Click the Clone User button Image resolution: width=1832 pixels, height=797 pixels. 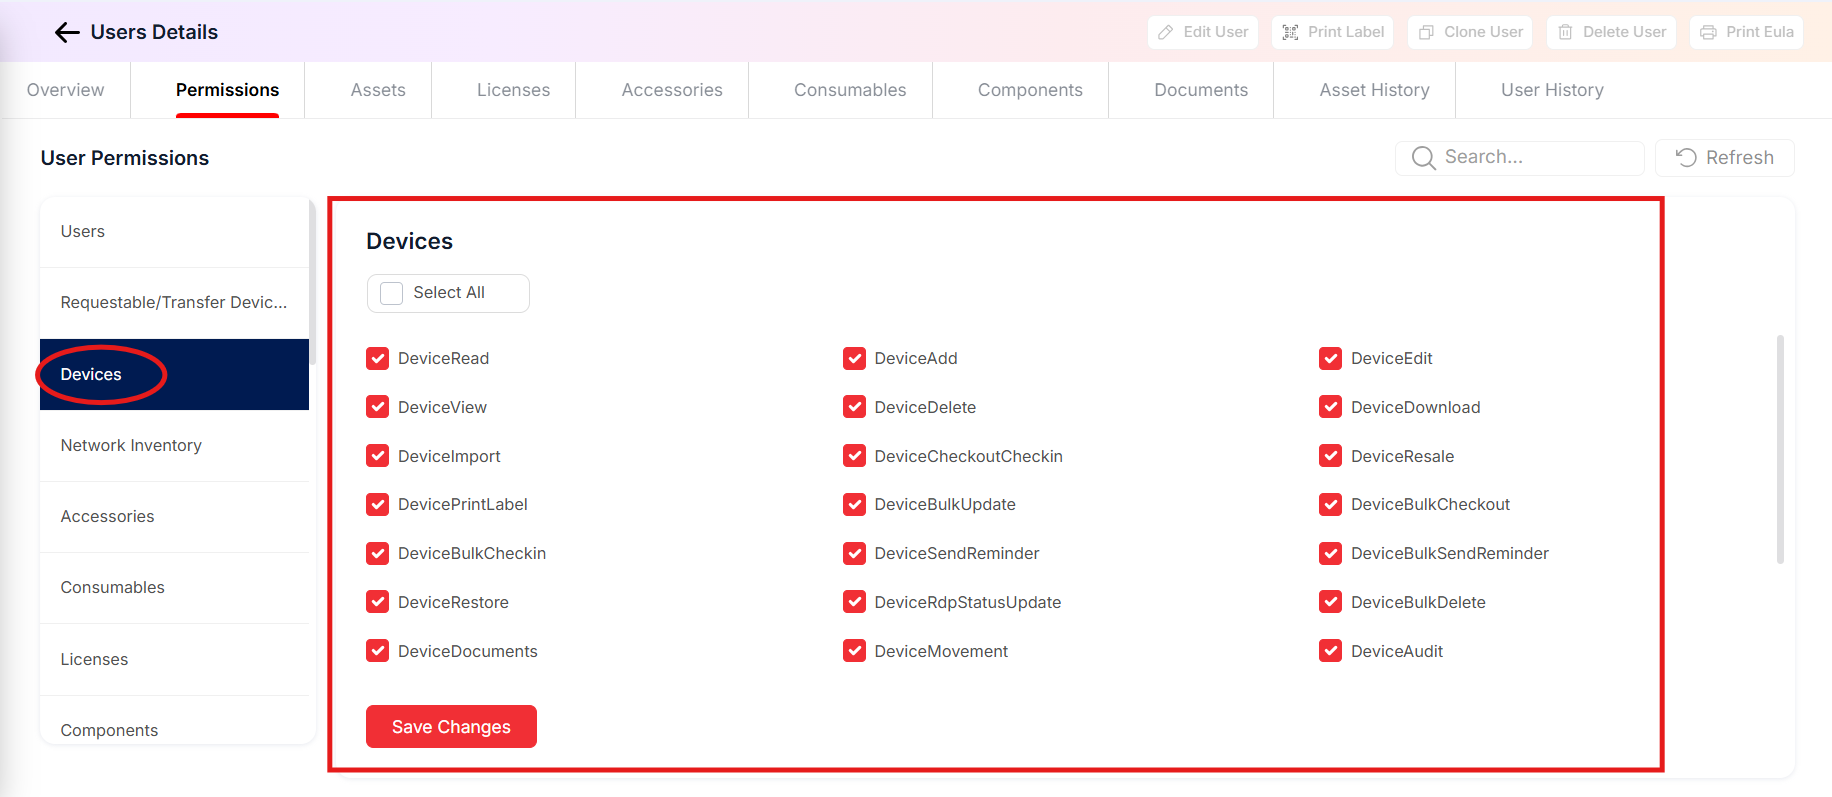[x=1471, y=32]
